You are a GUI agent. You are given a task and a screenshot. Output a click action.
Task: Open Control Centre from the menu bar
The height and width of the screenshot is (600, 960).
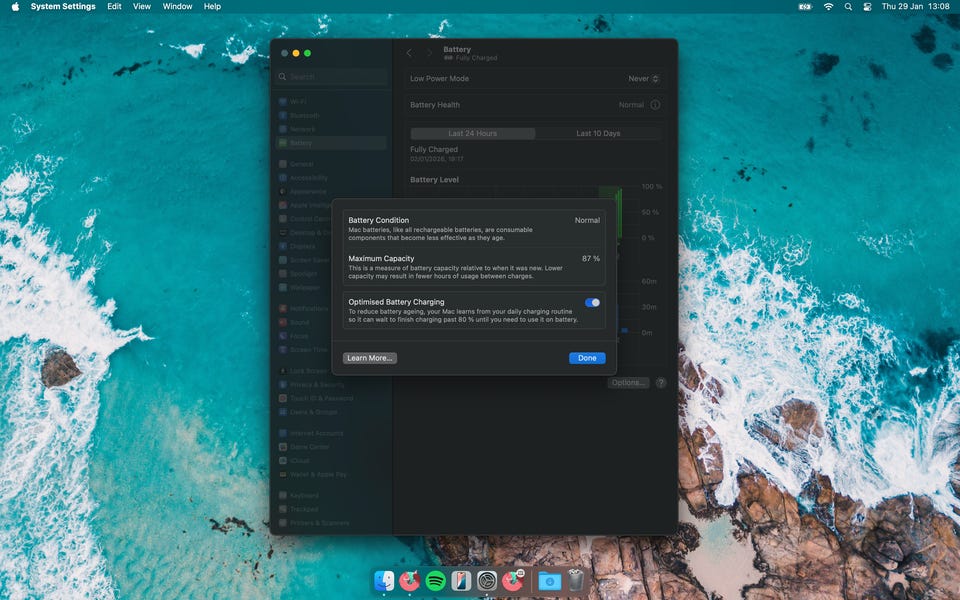866,7
